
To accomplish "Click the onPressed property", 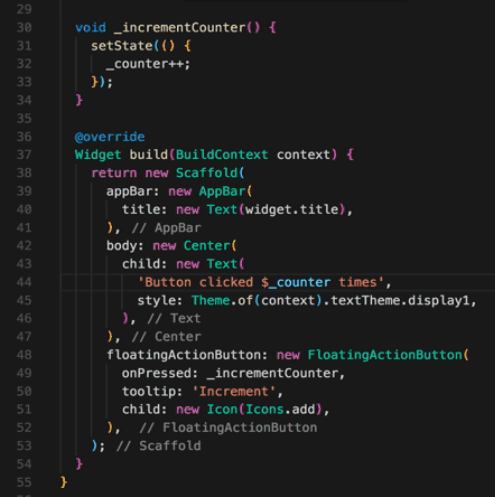I will pyautogui.click(x=157, y=373).
